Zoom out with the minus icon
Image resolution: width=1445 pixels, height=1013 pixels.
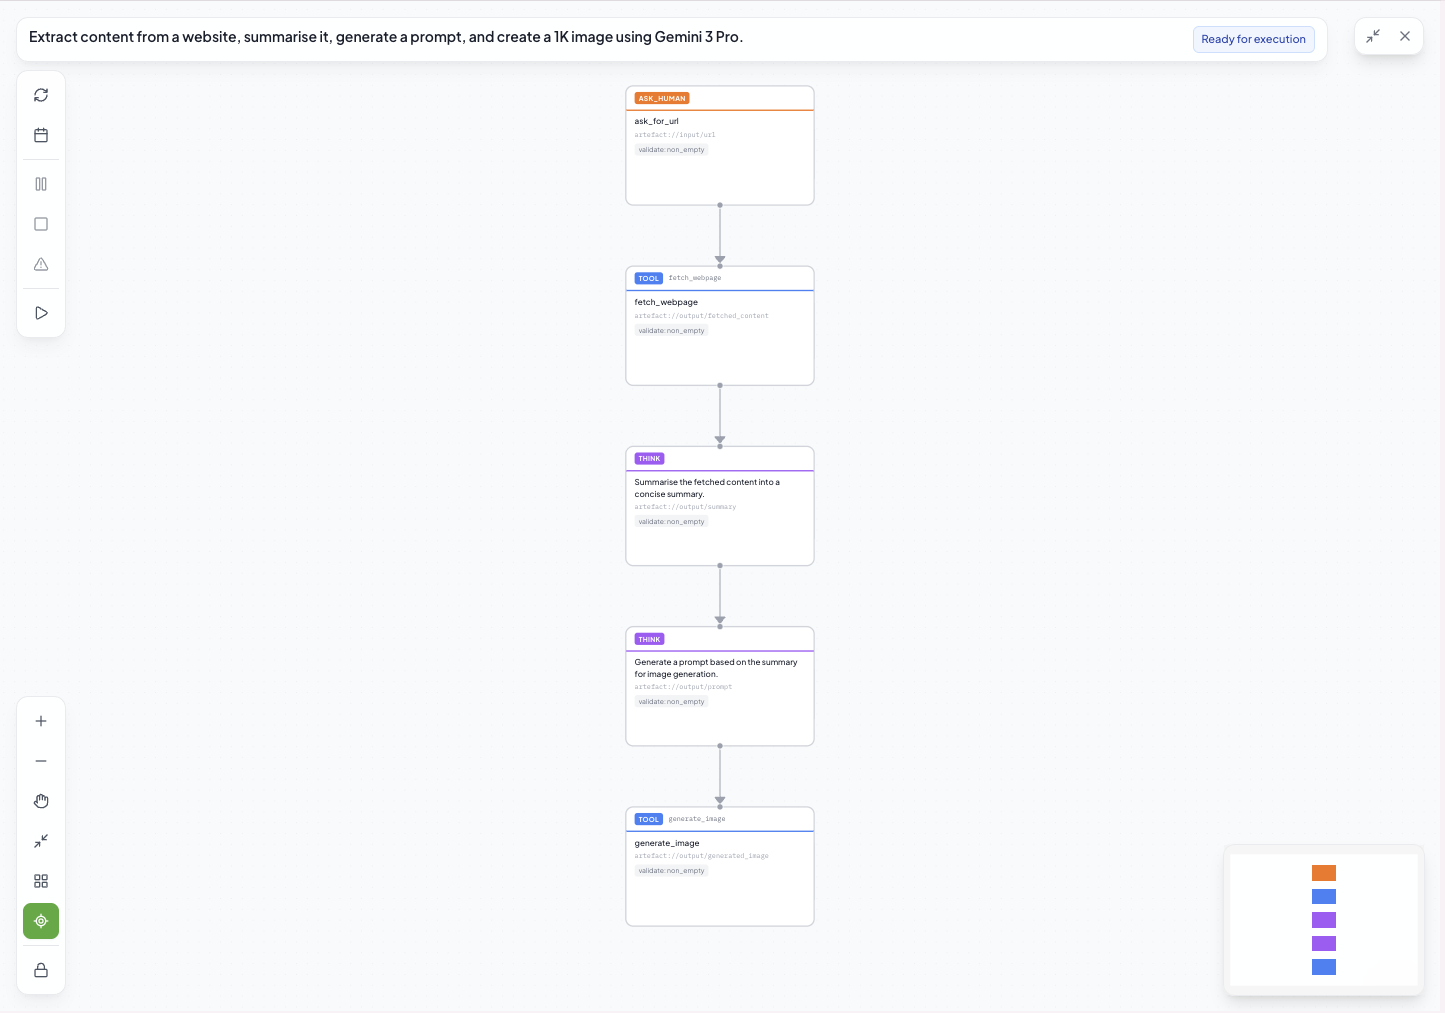[41, 761]
